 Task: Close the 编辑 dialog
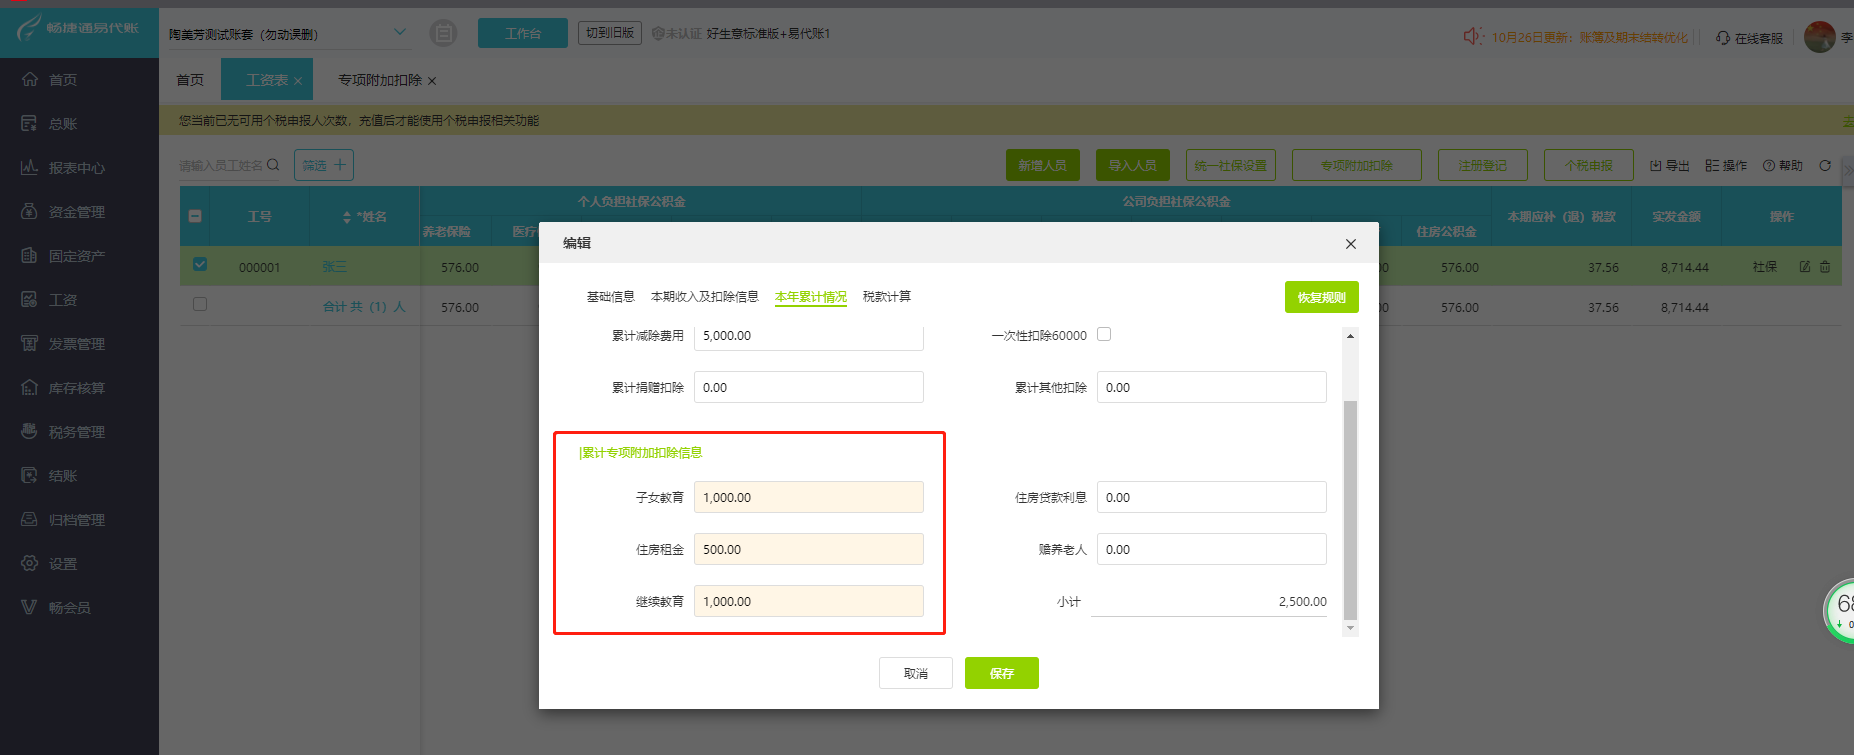1351,244
